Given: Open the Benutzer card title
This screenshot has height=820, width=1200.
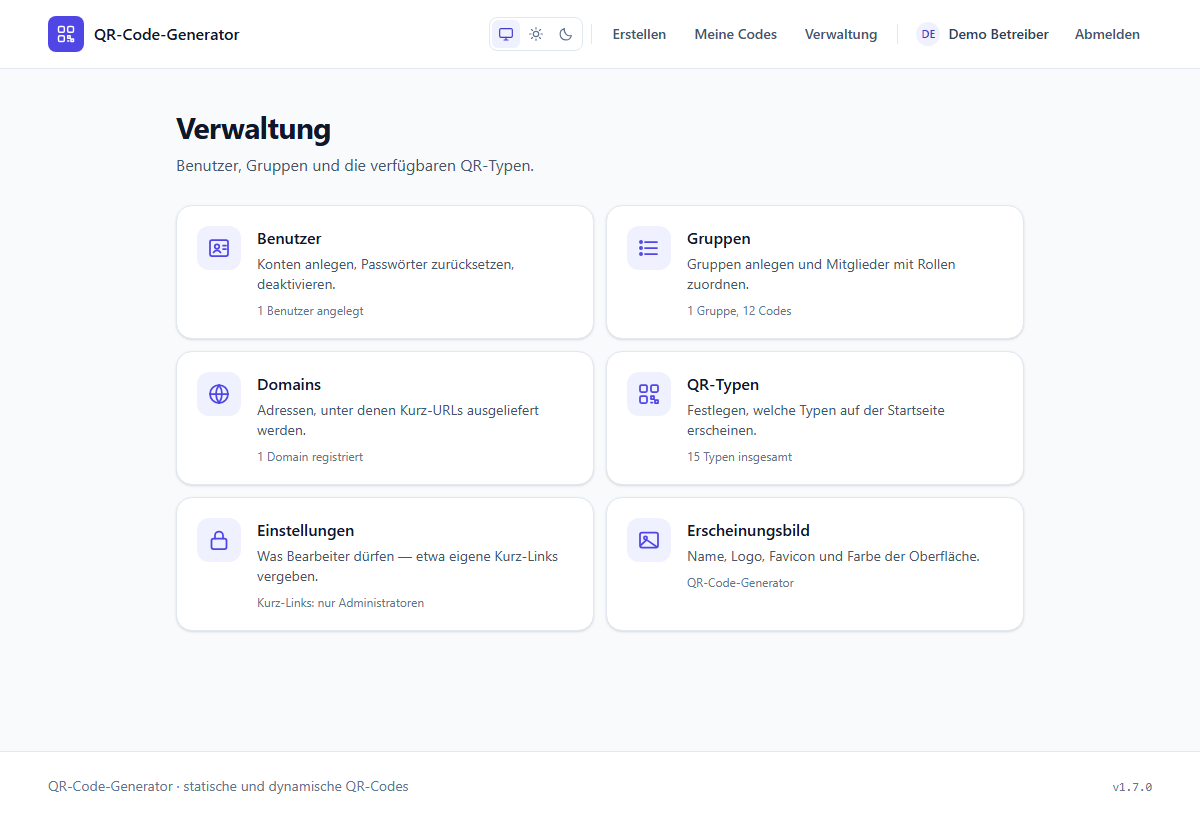Looking at the screenshot, I should point(289,239).
